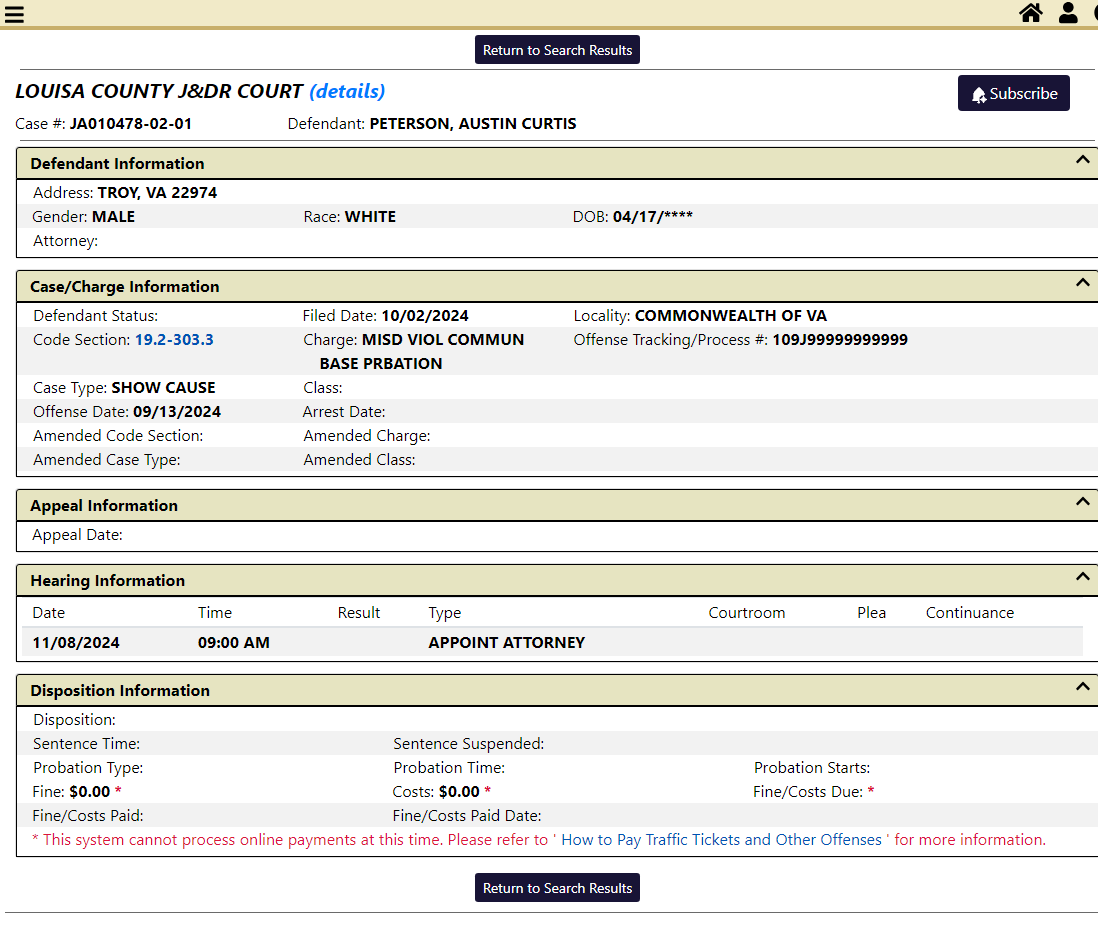Click LOUISA COUNTY J&DR COURT heading

(159, 91)
